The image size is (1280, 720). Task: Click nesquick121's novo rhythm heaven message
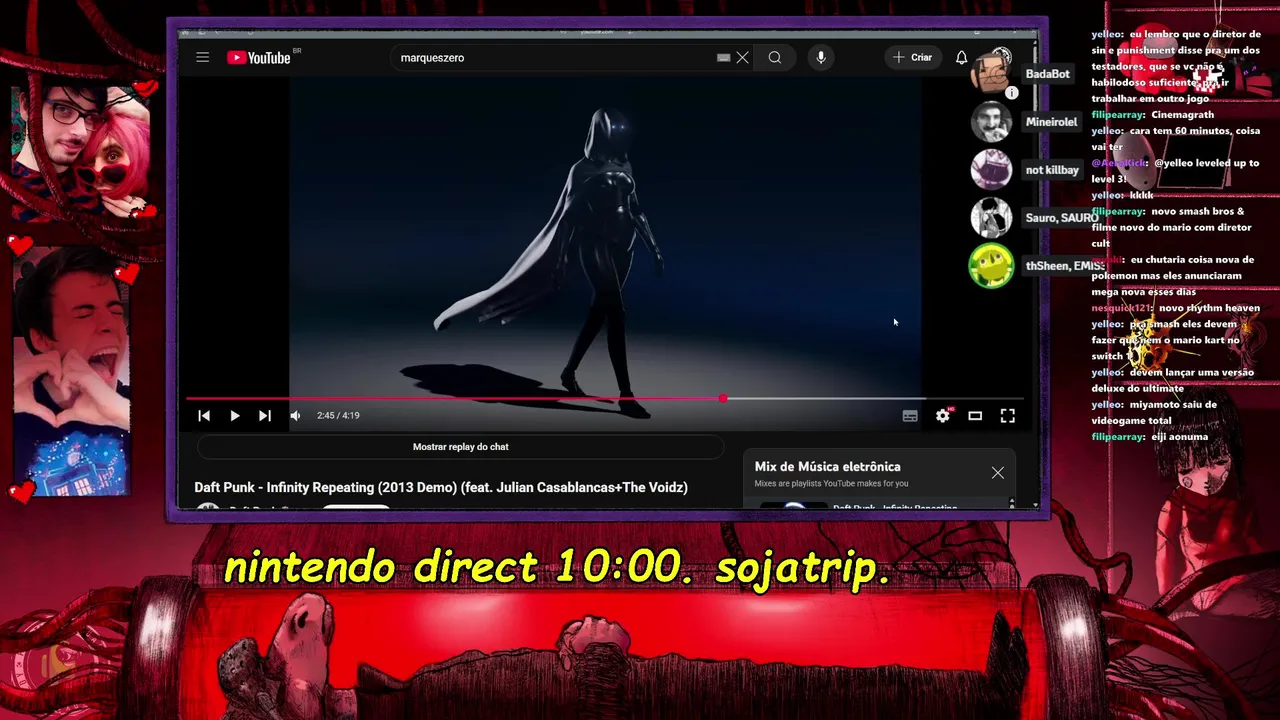(x=1177, y=308)
